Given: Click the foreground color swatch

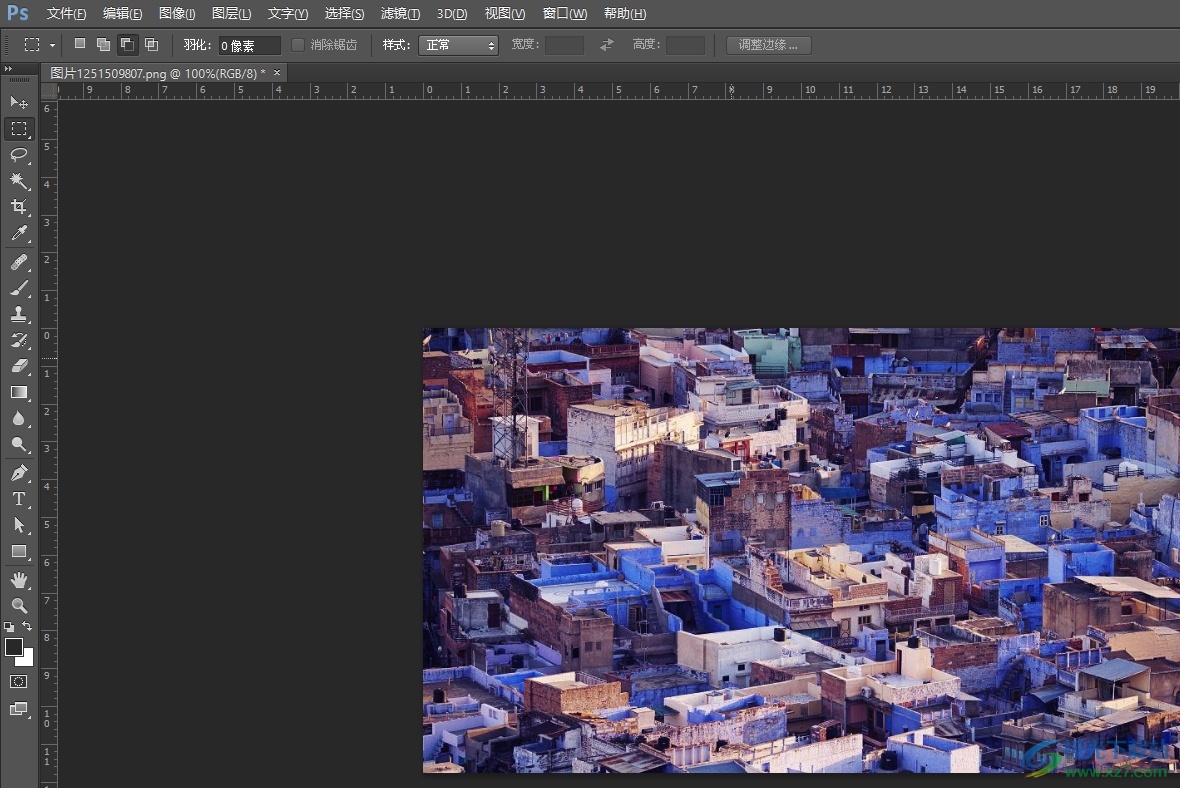Looking at the screenshot, I should 13,647.
